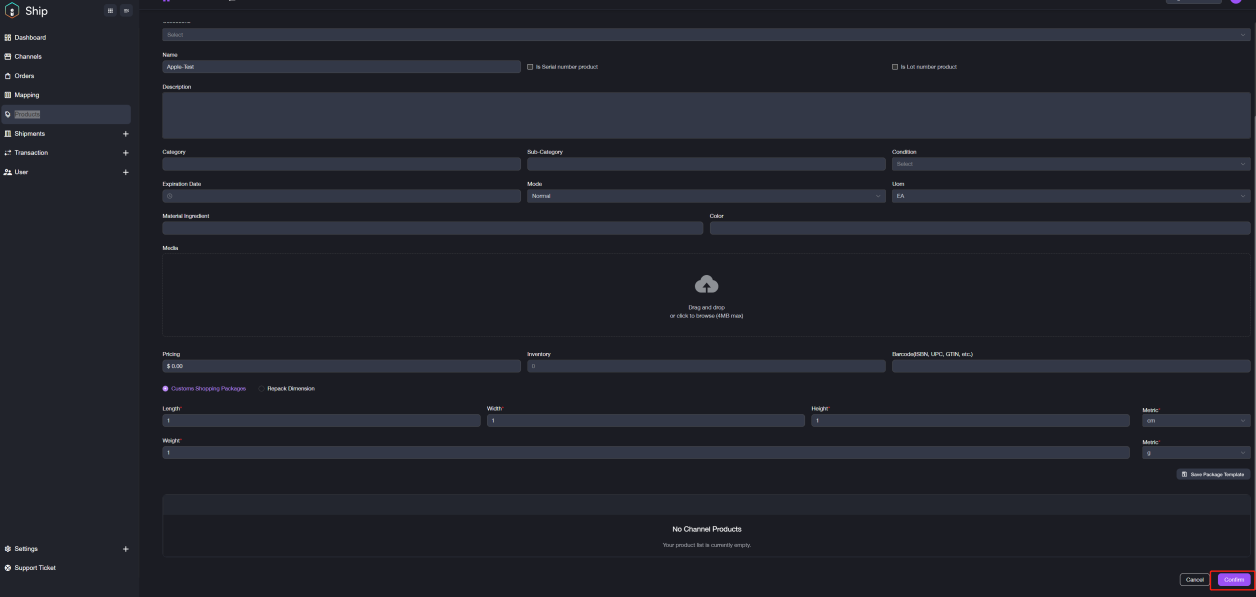
Task: Go to Orders in the sidebar
Action: coord(25,76)
